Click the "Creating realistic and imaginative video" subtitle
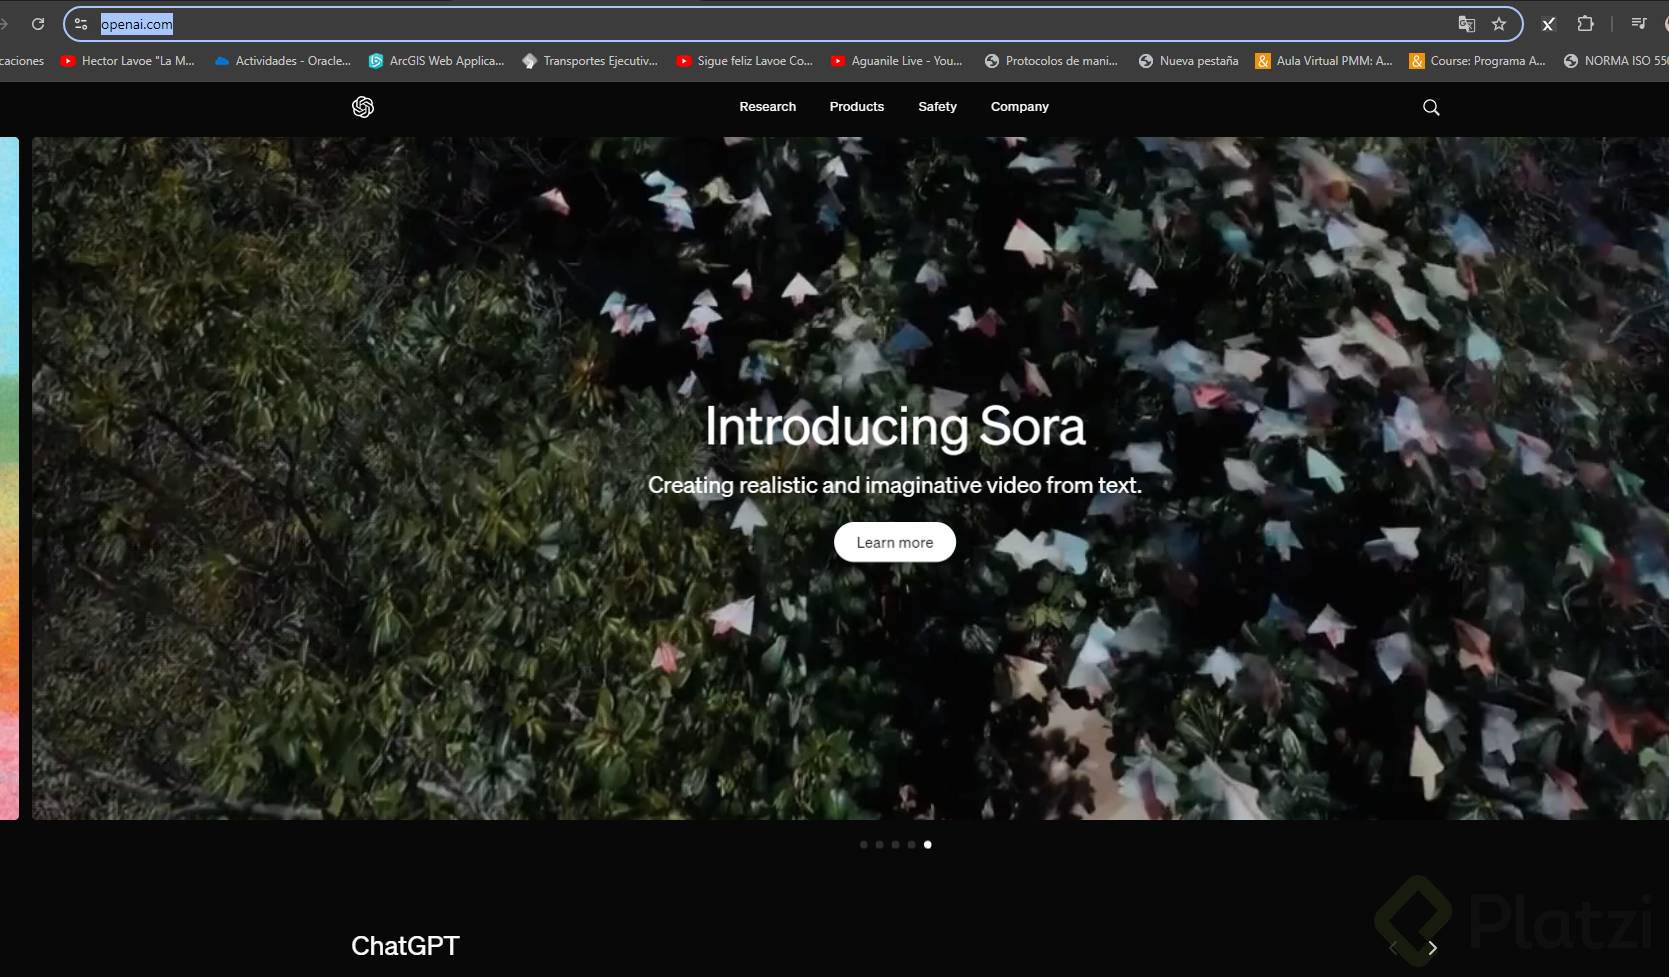1669x977 pixels. 895,486
